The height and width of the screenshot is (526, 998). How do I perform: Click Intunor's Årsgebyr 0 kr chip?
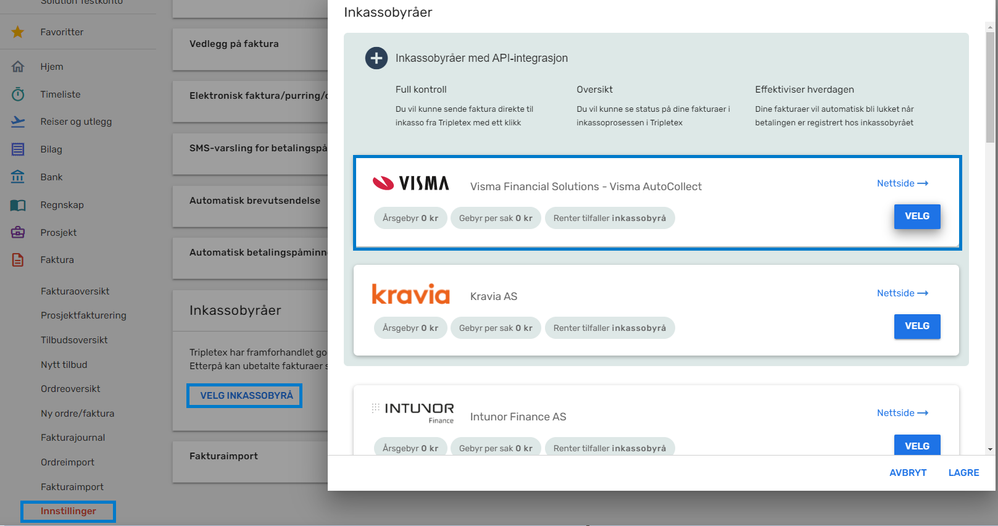(410, 448)
